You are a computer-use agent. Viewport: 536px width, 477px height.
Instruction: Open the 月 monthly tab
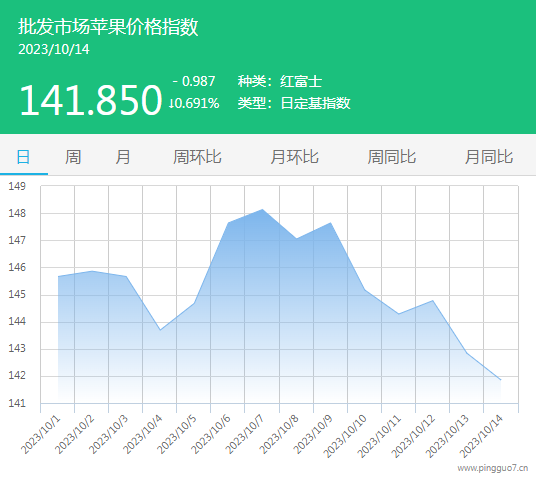pos(123,157)
